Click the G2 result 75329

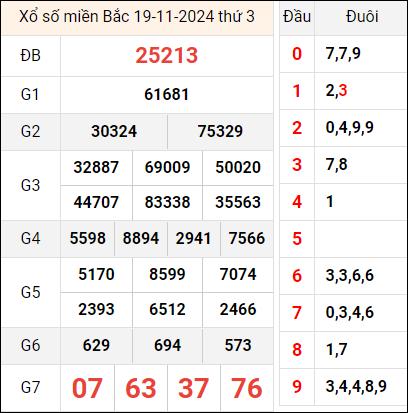(220, 131)
